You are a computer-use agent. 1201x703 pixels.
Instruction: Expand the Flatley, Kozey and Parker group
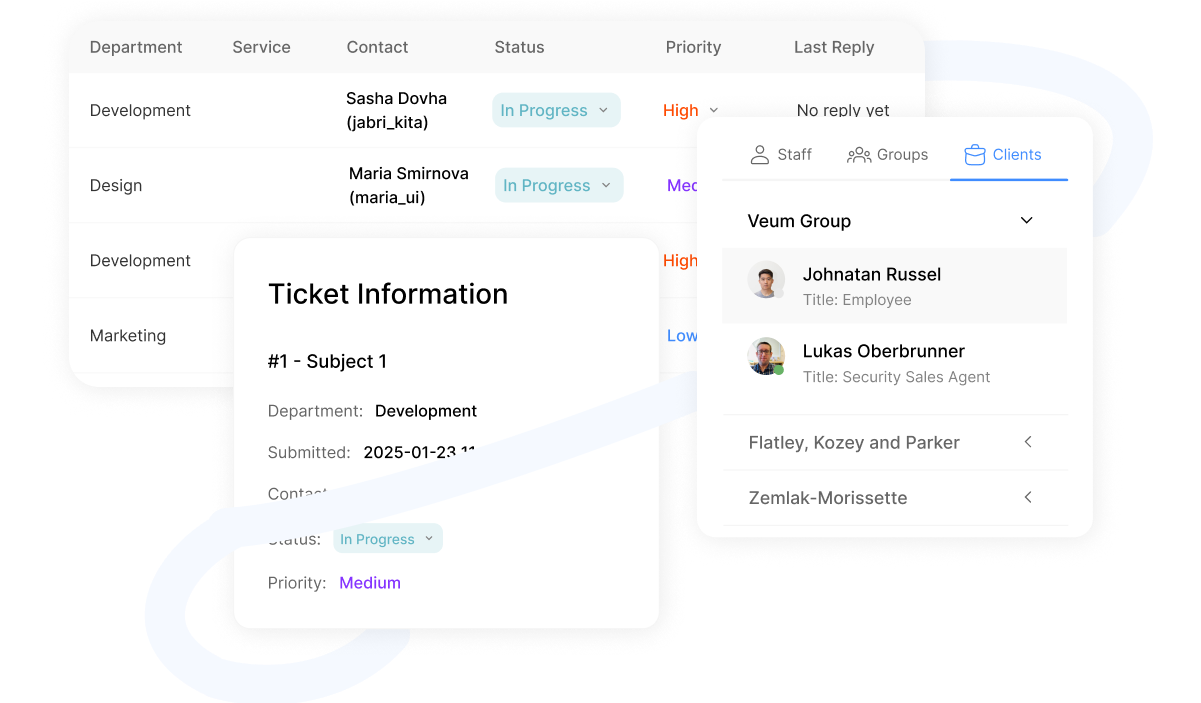[1028, 442]
